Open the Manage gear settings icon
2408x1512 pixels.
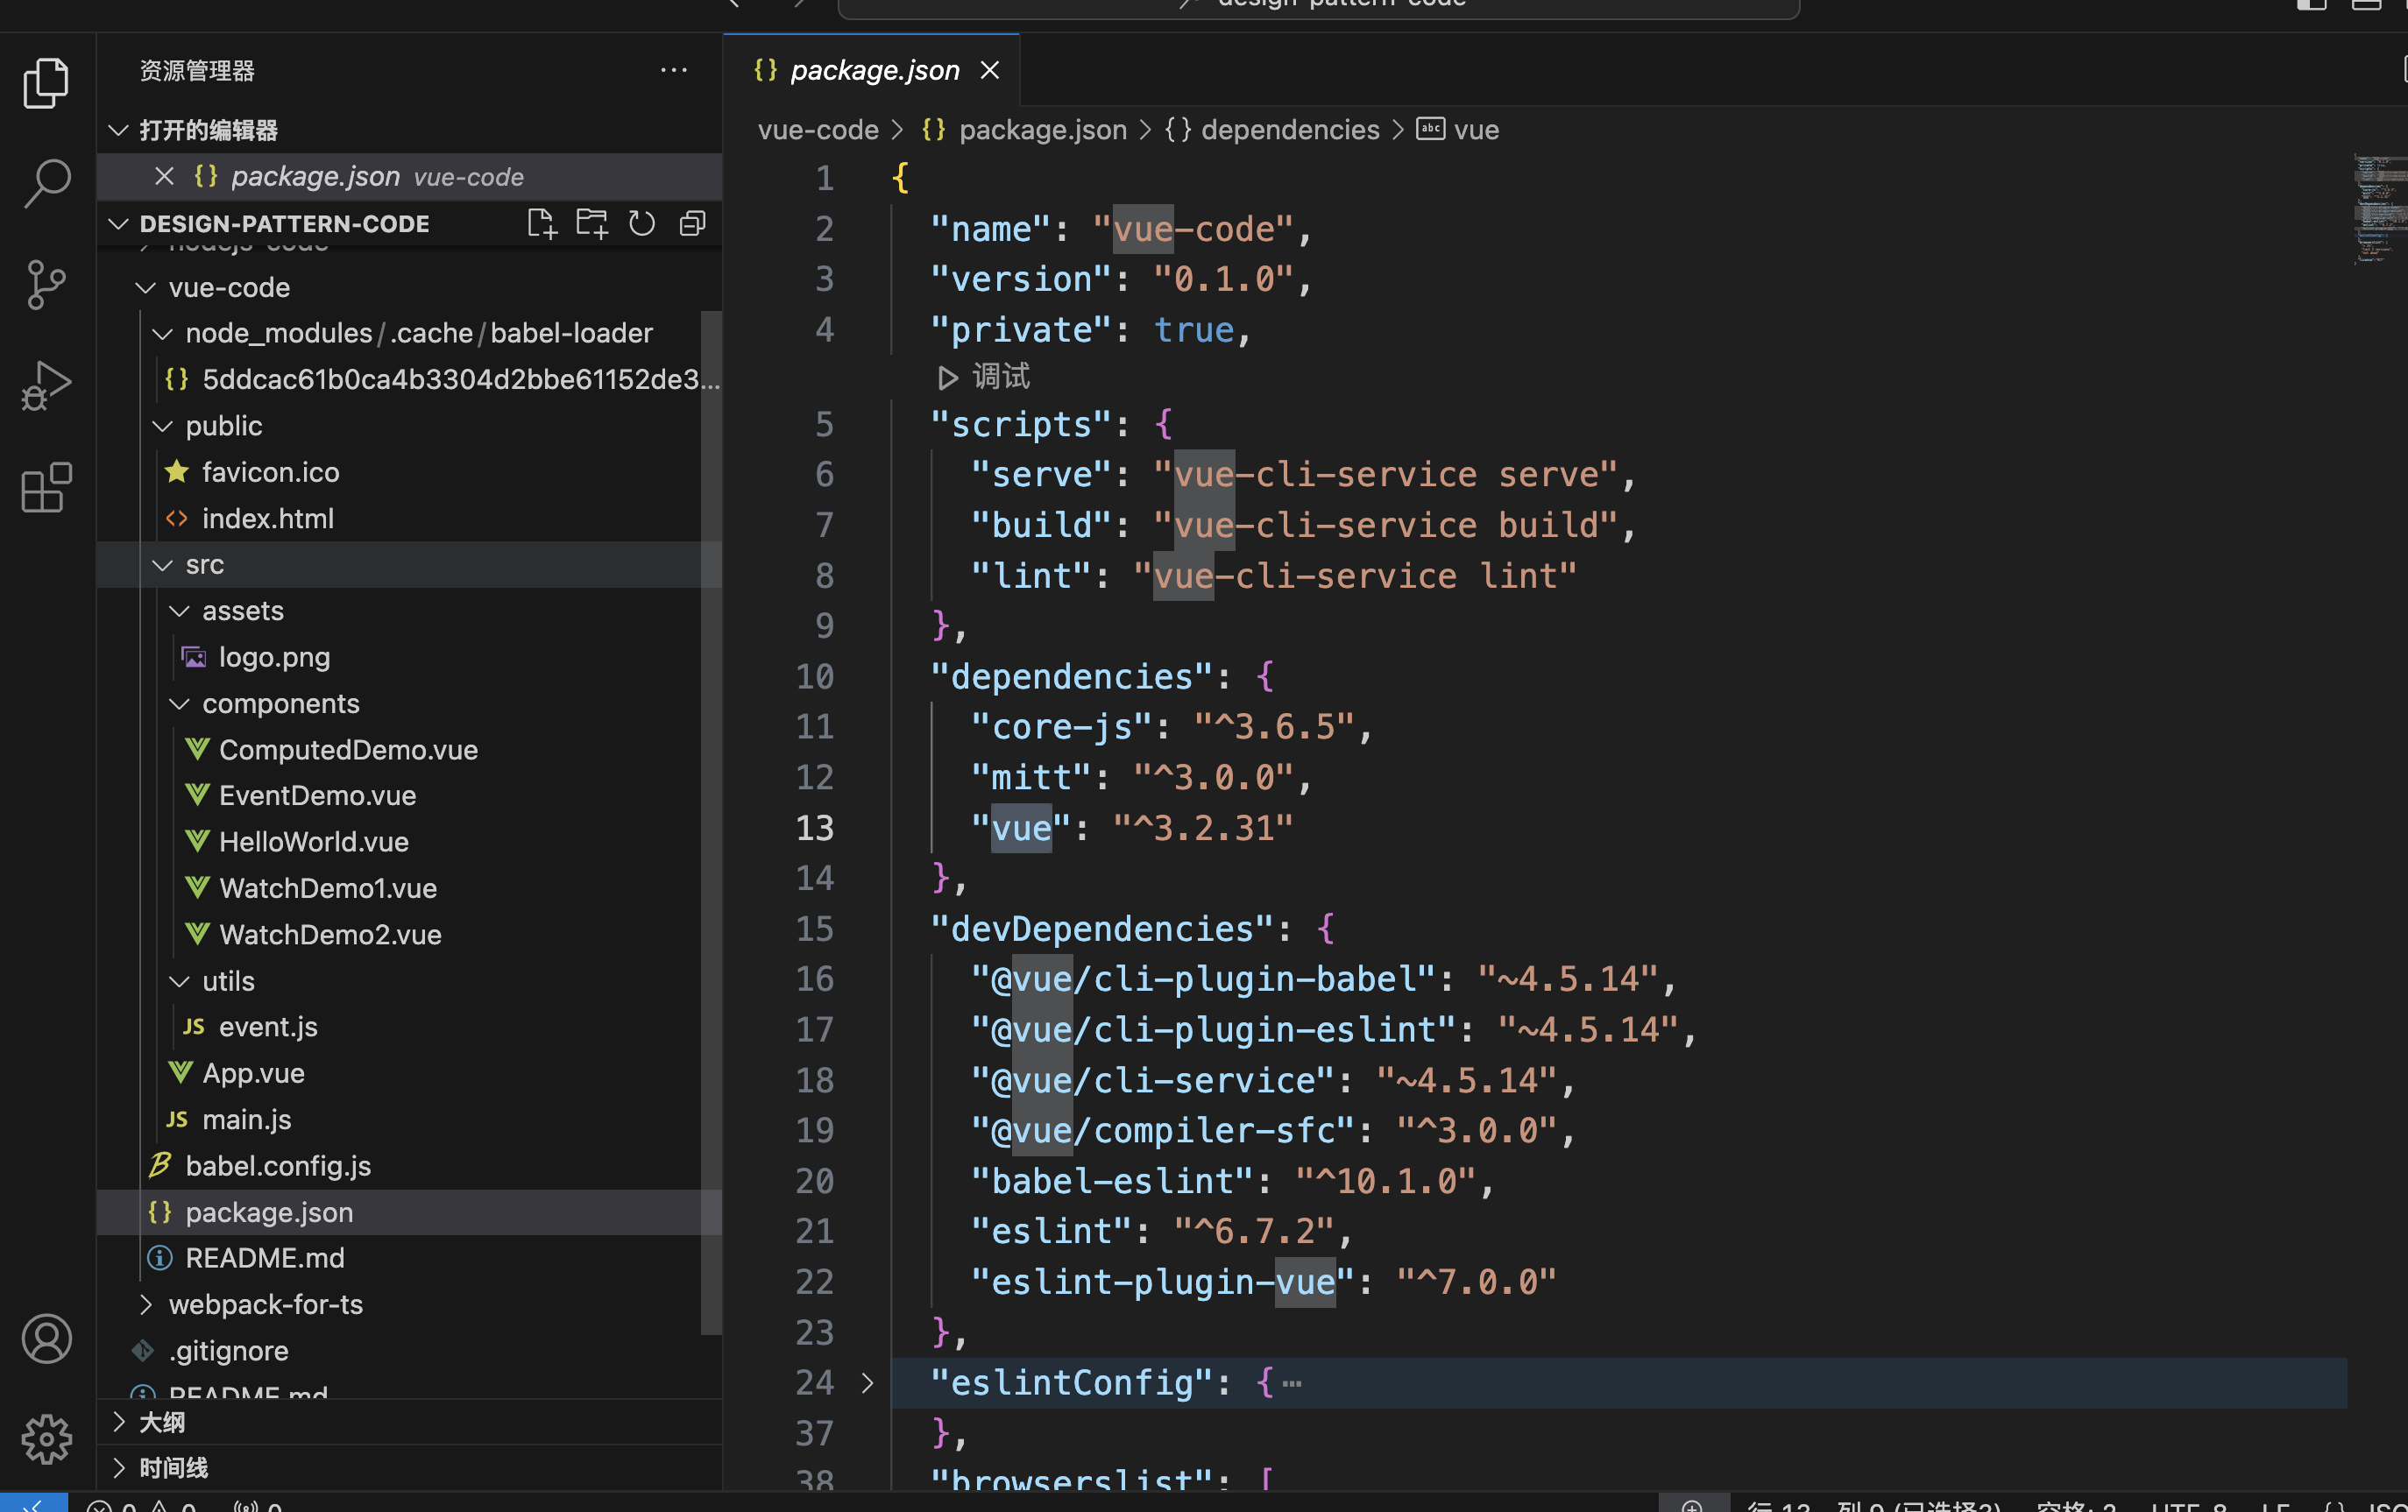(46, 1439)
